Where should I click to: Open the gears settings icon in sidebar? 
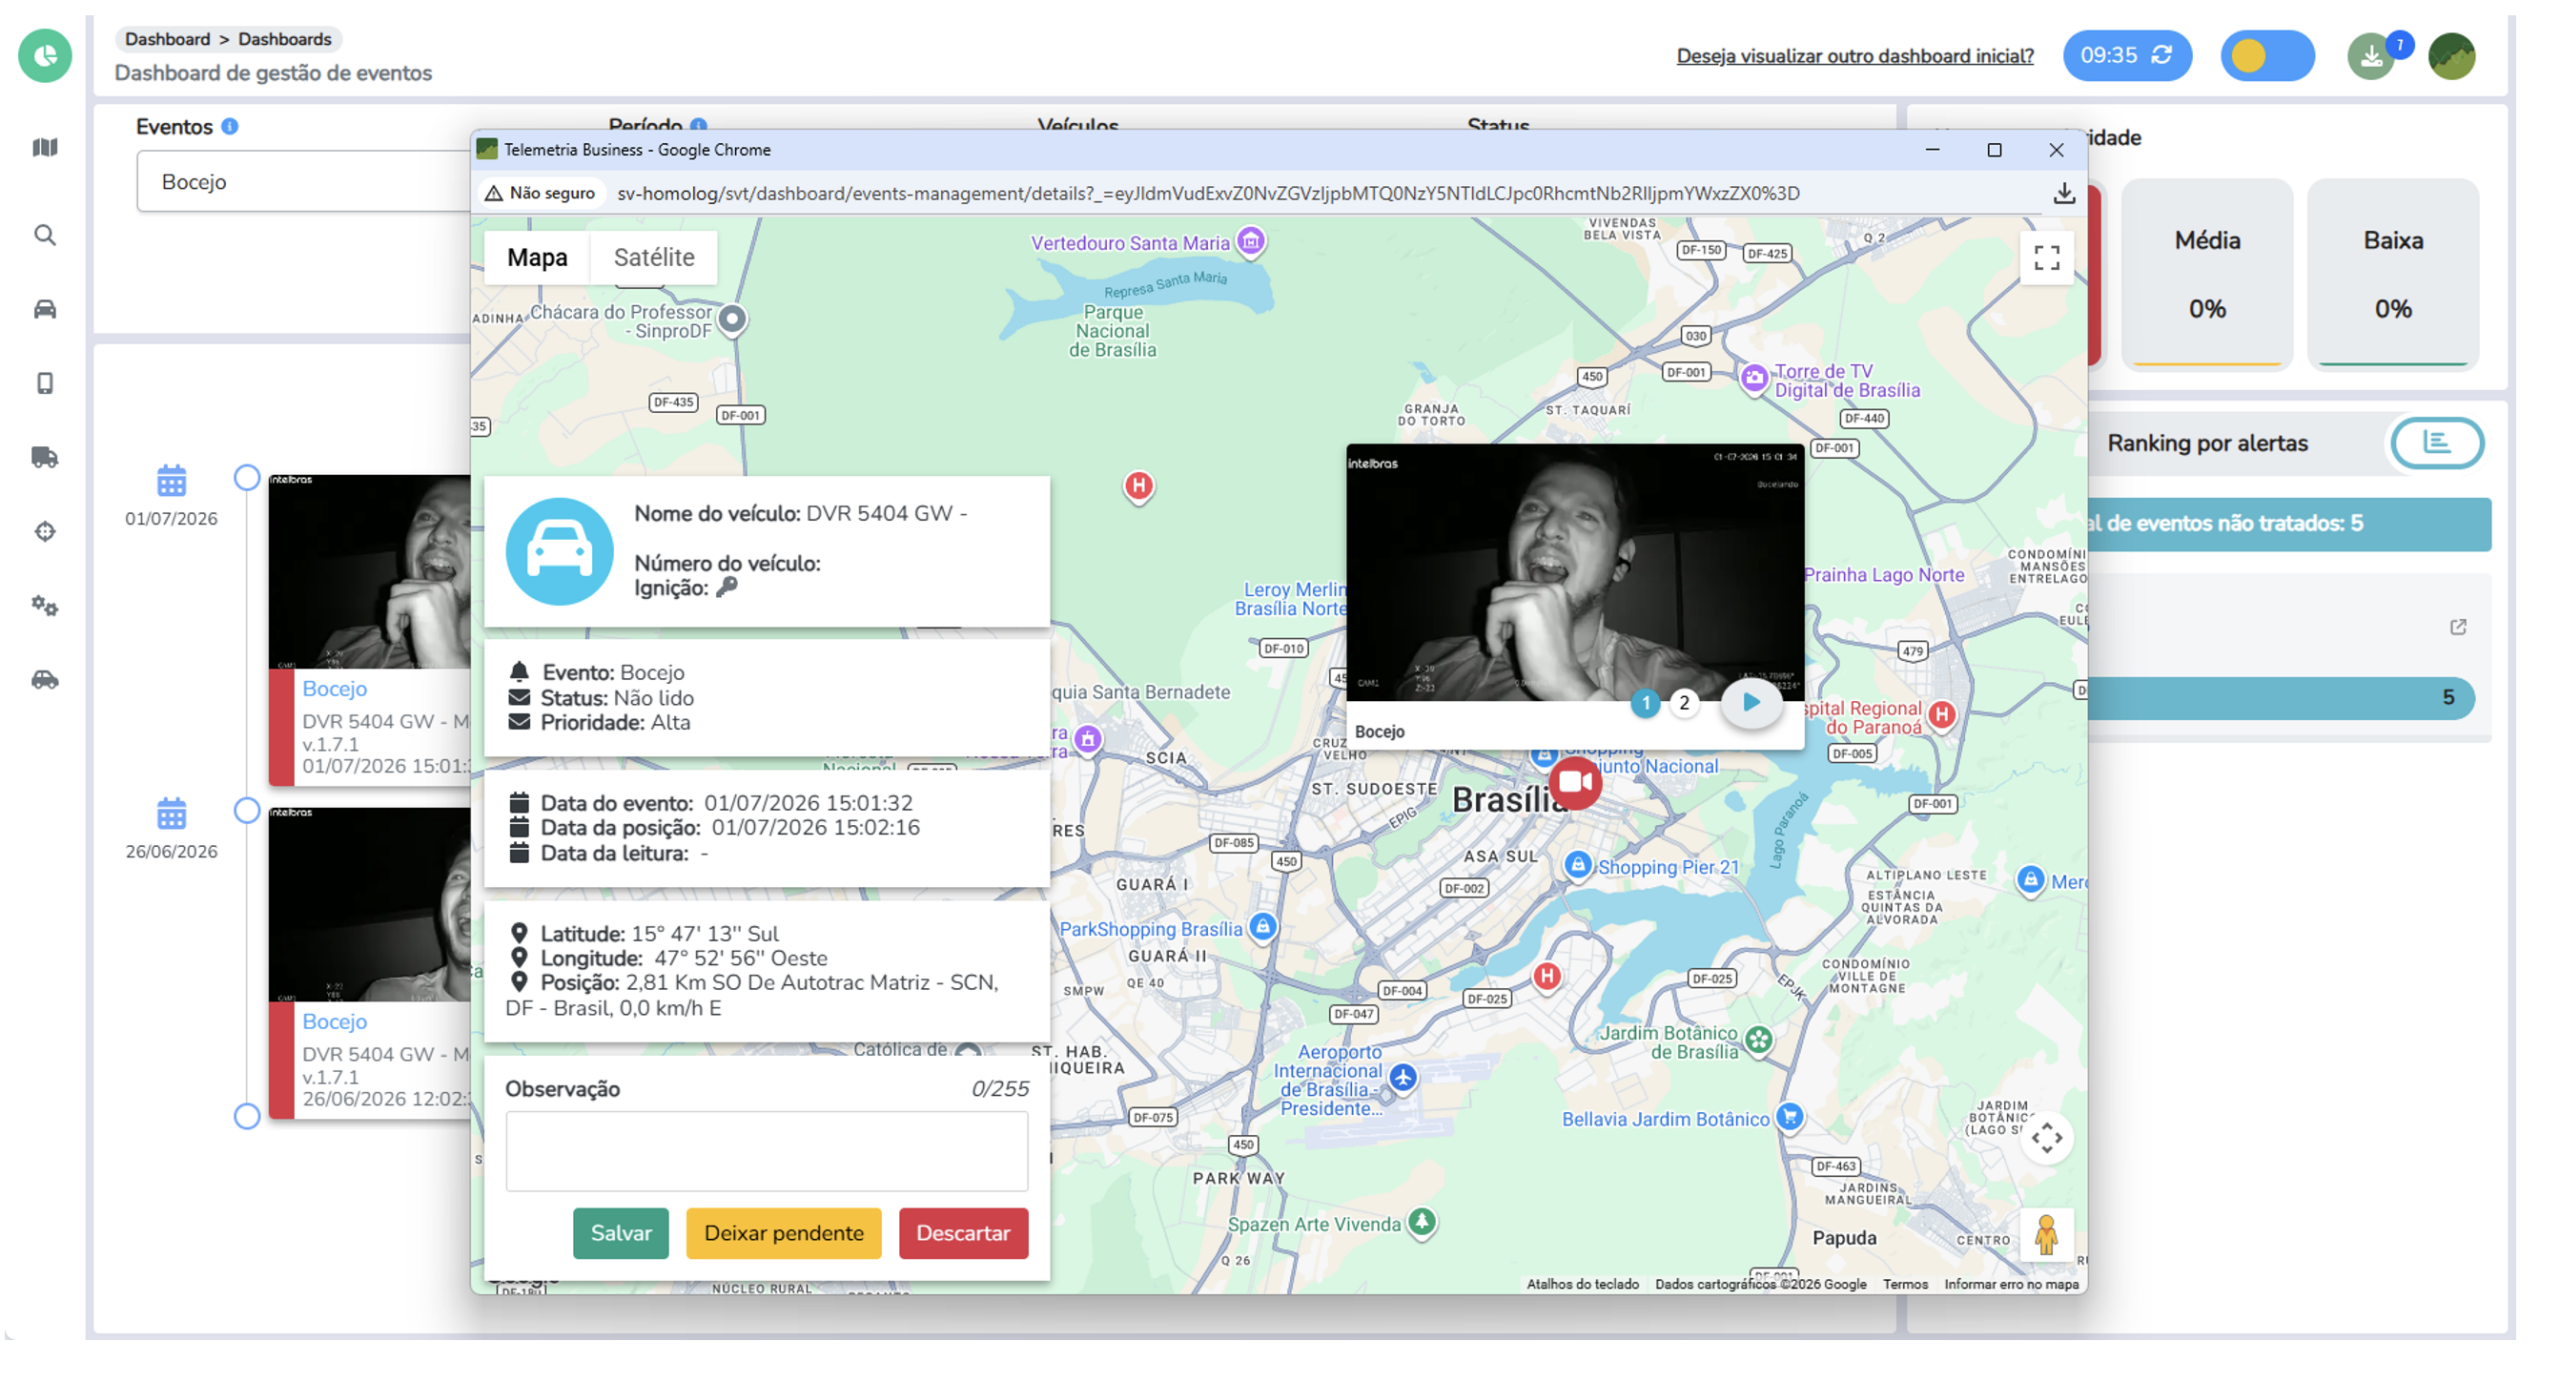pyautogui.click(x=45, y=605)
